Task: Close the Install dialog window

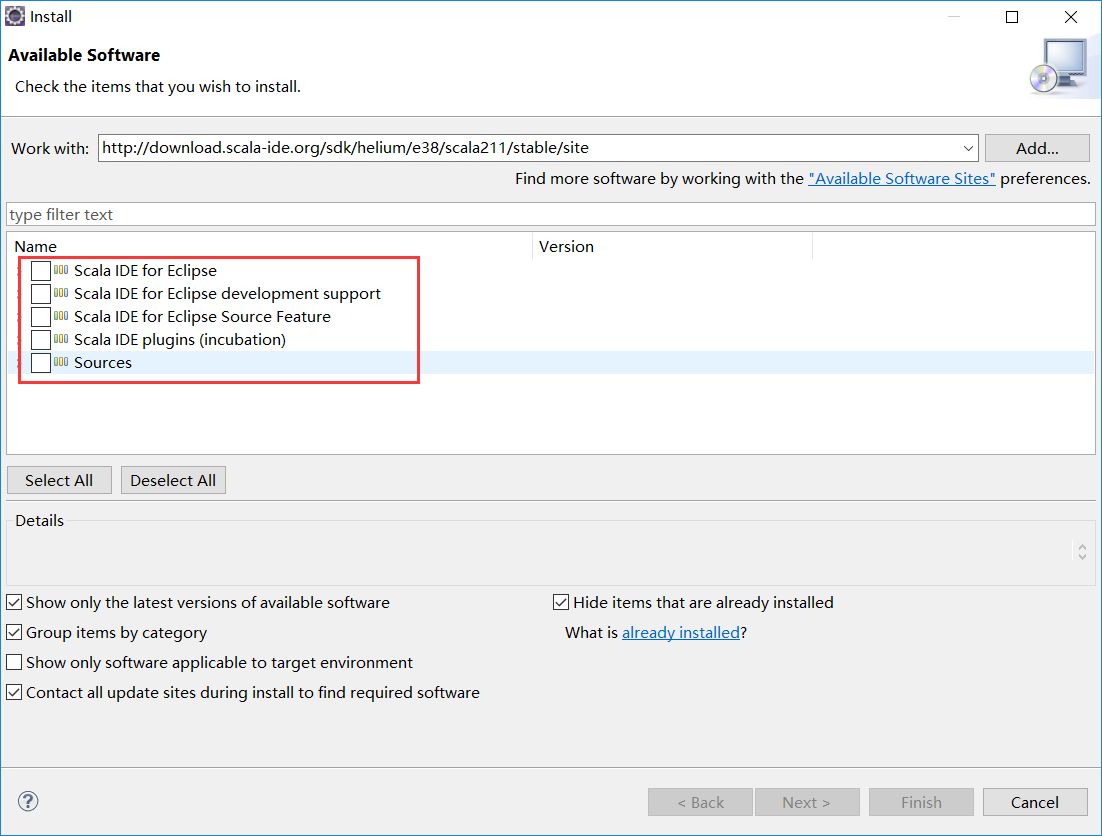Action: (1070, 17)
